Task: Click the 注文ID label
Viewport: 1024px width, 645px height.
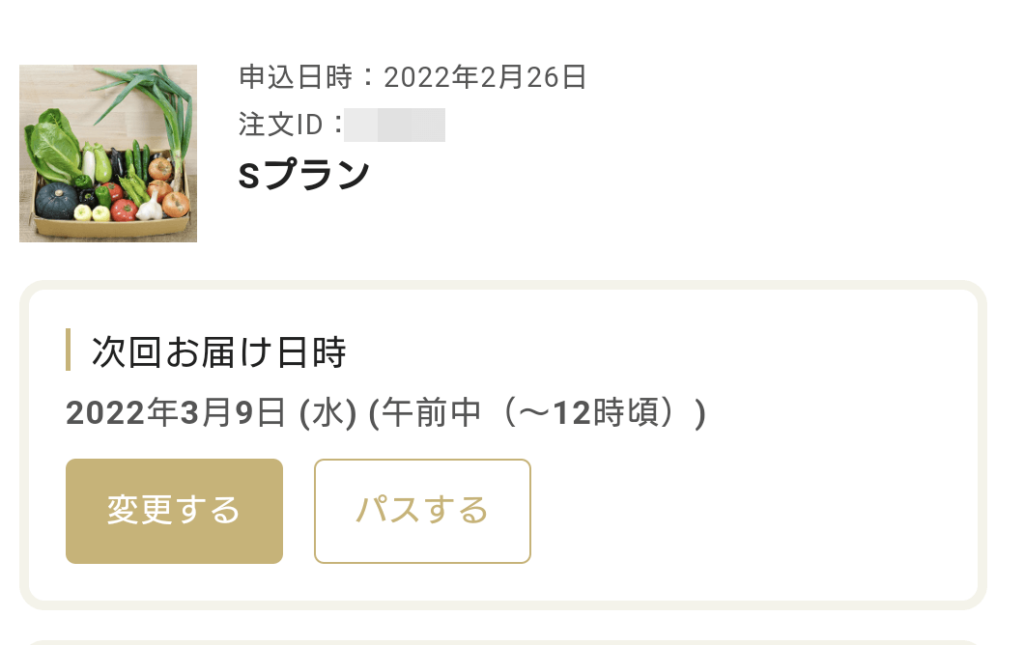Action: click(280, 124)
